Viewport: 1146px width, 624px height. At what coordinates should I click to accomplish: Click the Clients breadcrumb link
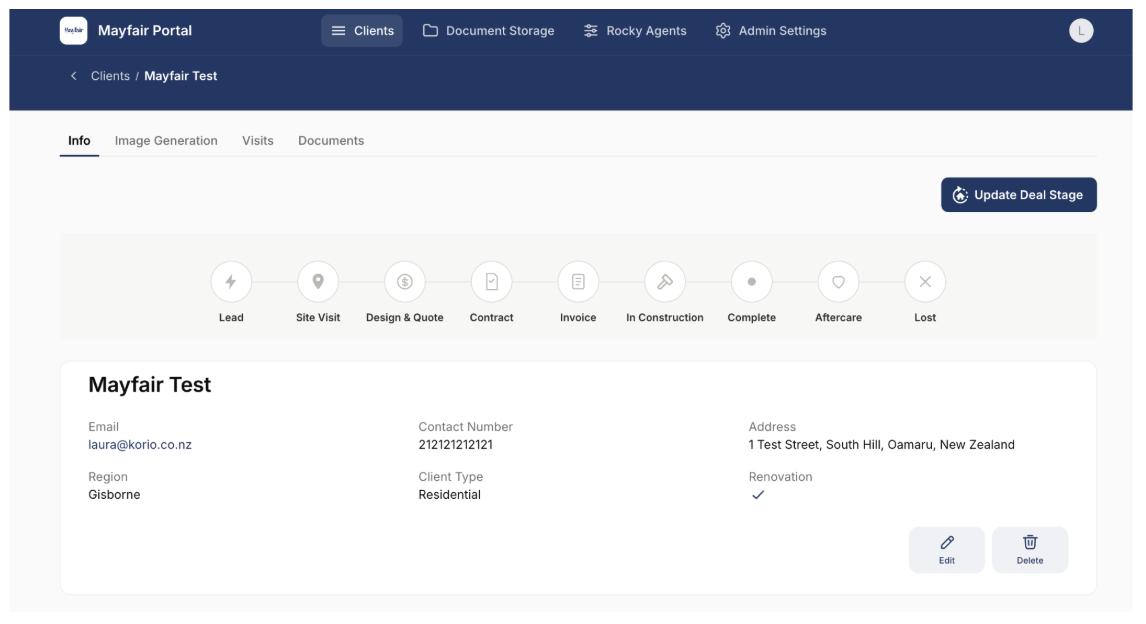click(110, 76)
